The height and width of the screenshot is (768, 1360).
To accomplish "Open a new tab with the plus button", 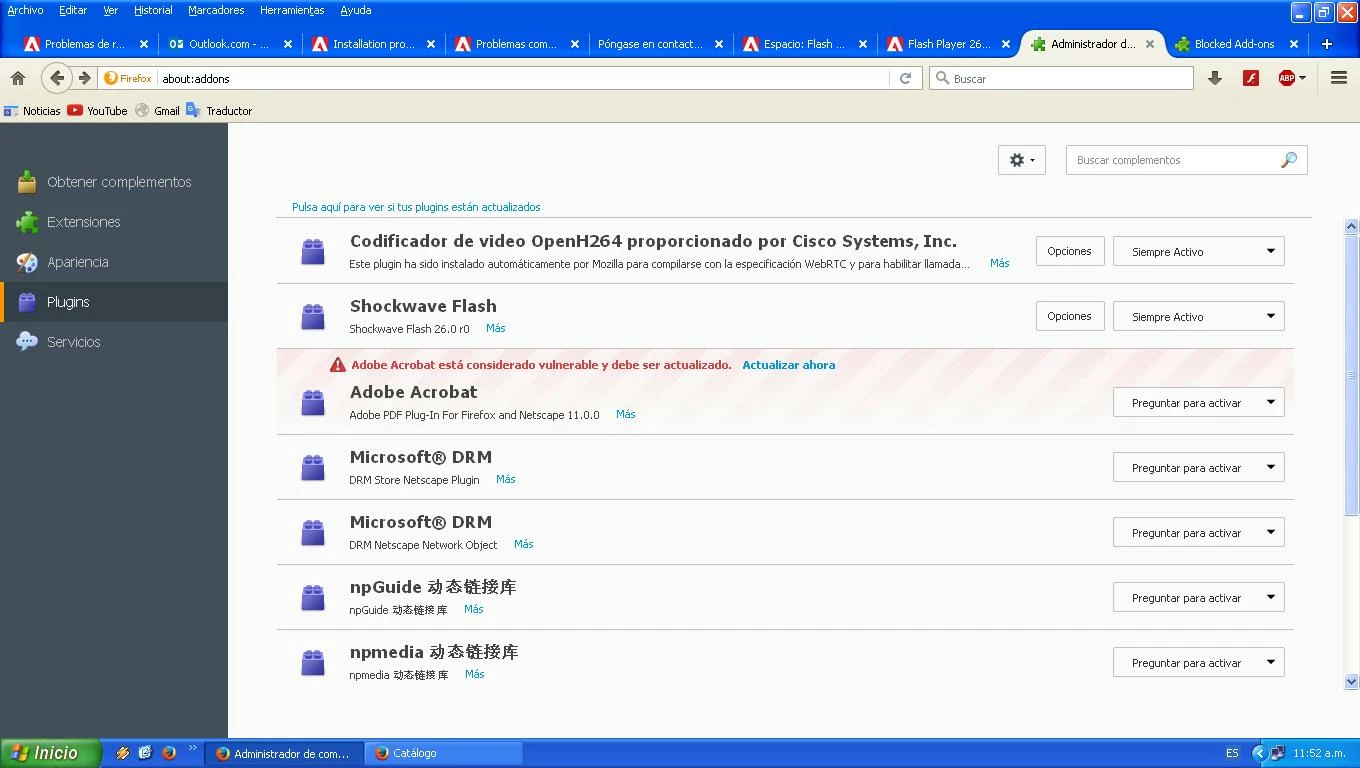I will click(x=1327, y=44).
